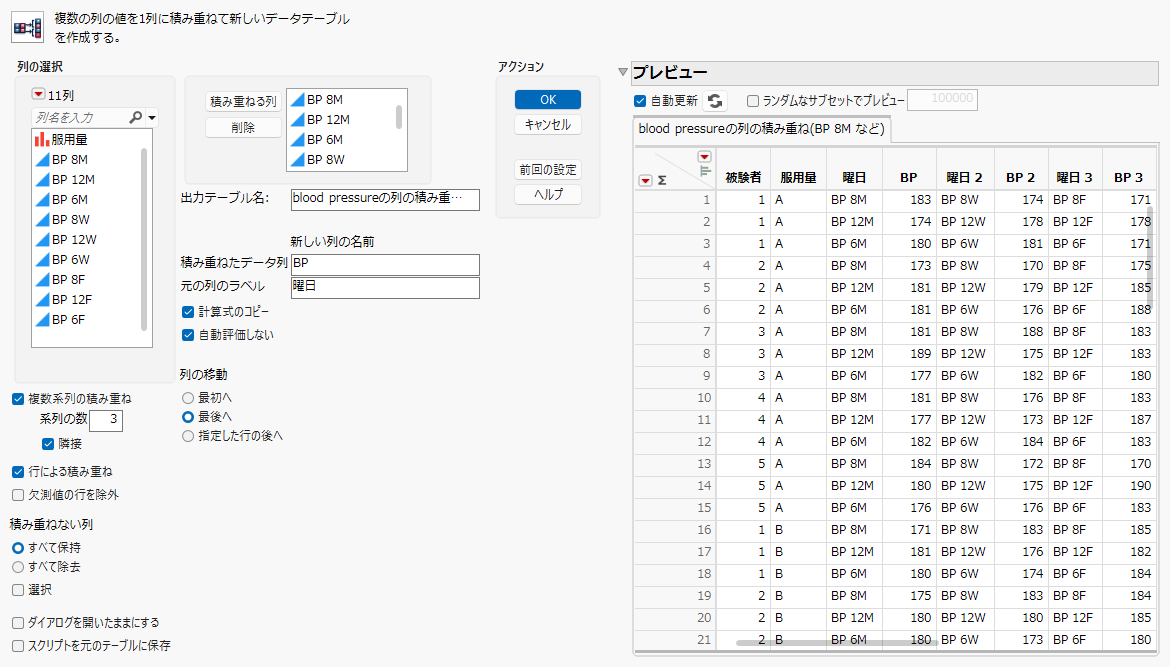Enable the 選択 checkbox
This screenshot has height=667, width=1170.
(18, 590)
